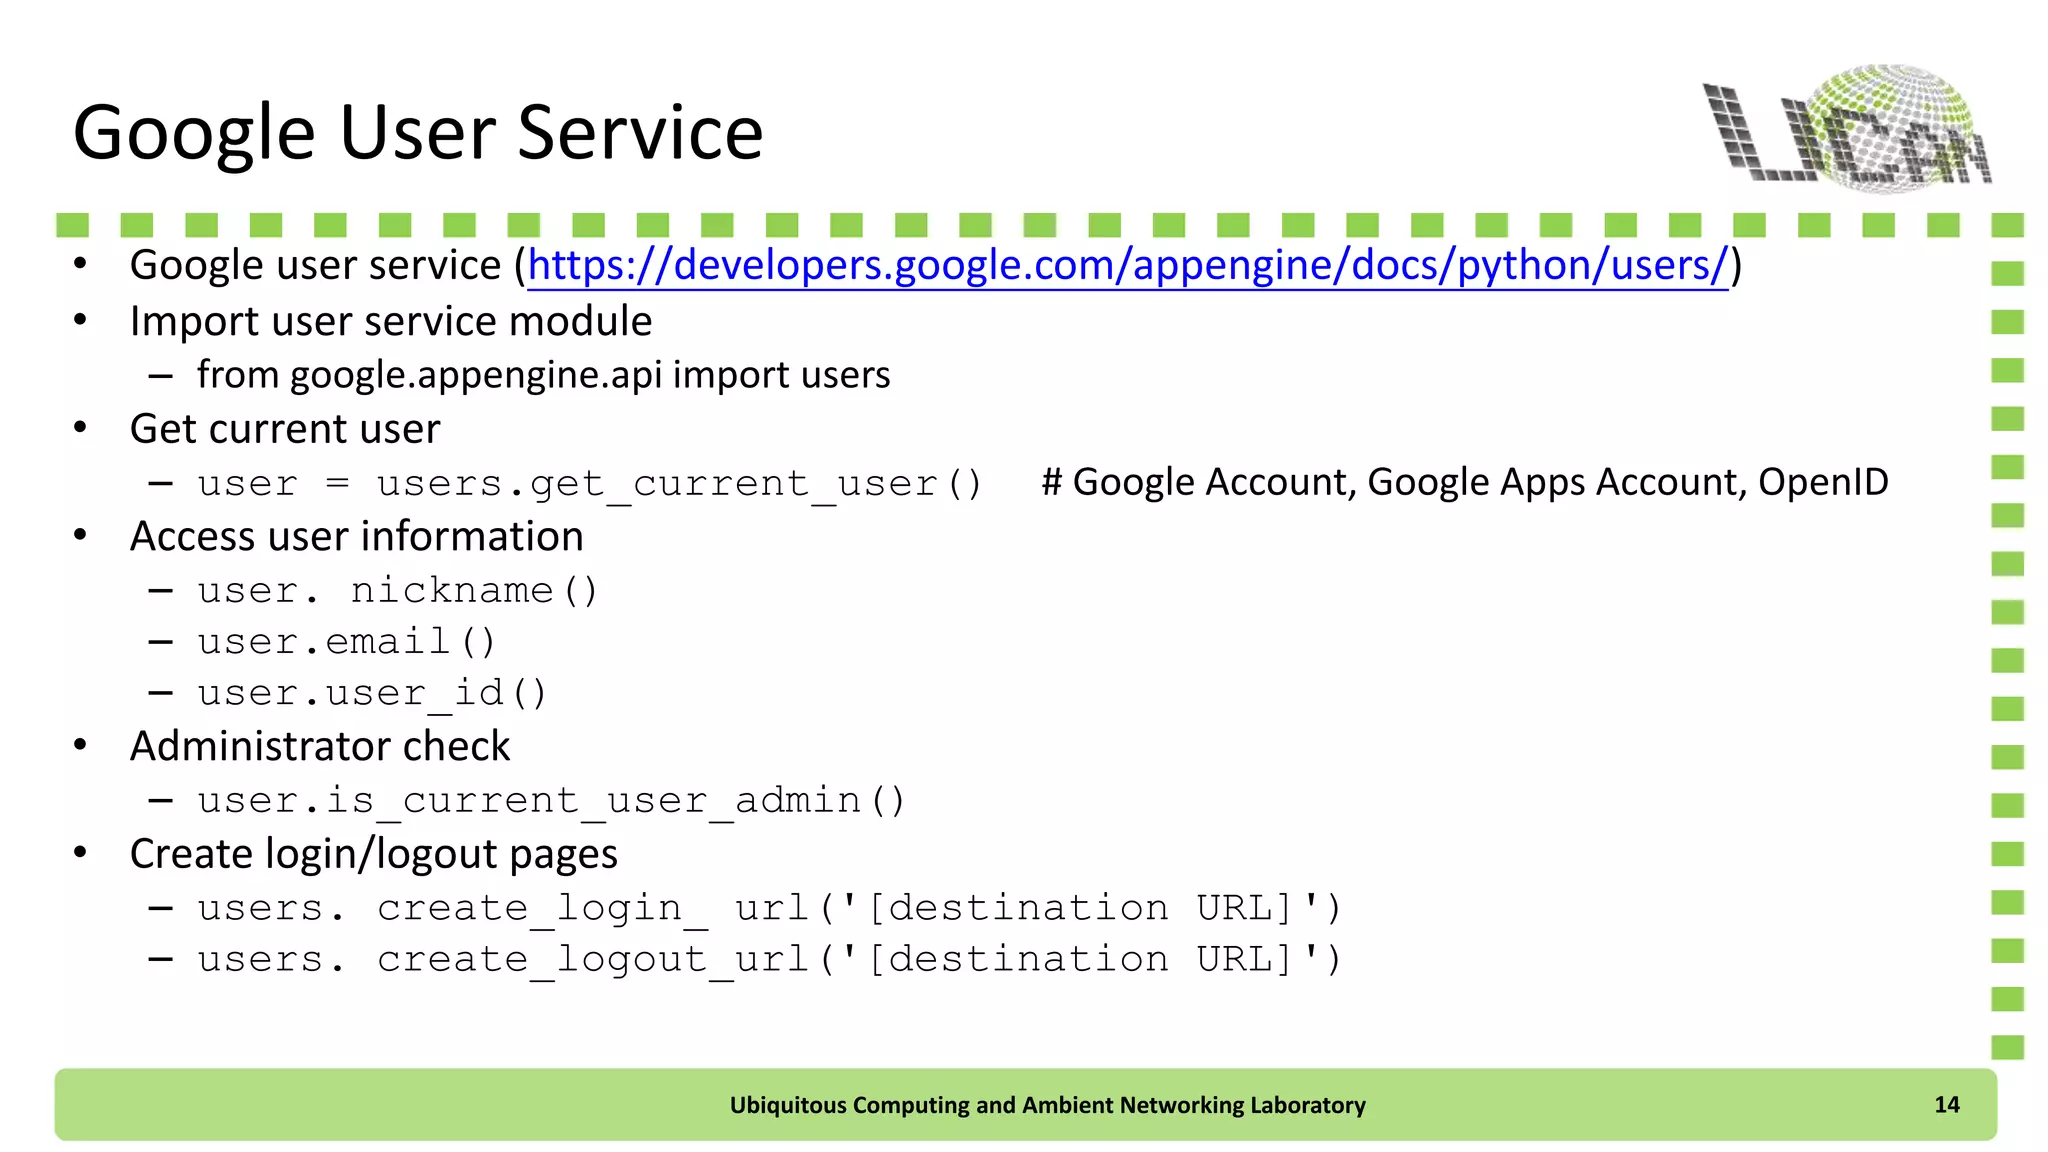Image resolution: width=2048 pixels, height=1152 pixels.
Task: Select the 'Access user information' bullet
Action: [x=356, y=537]
